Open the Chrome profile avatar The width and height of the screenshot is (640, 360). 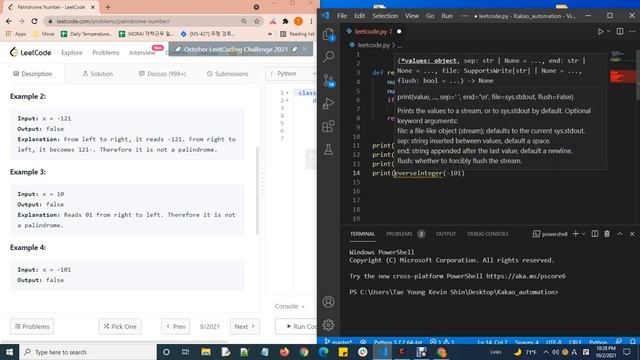coord(298,21)
